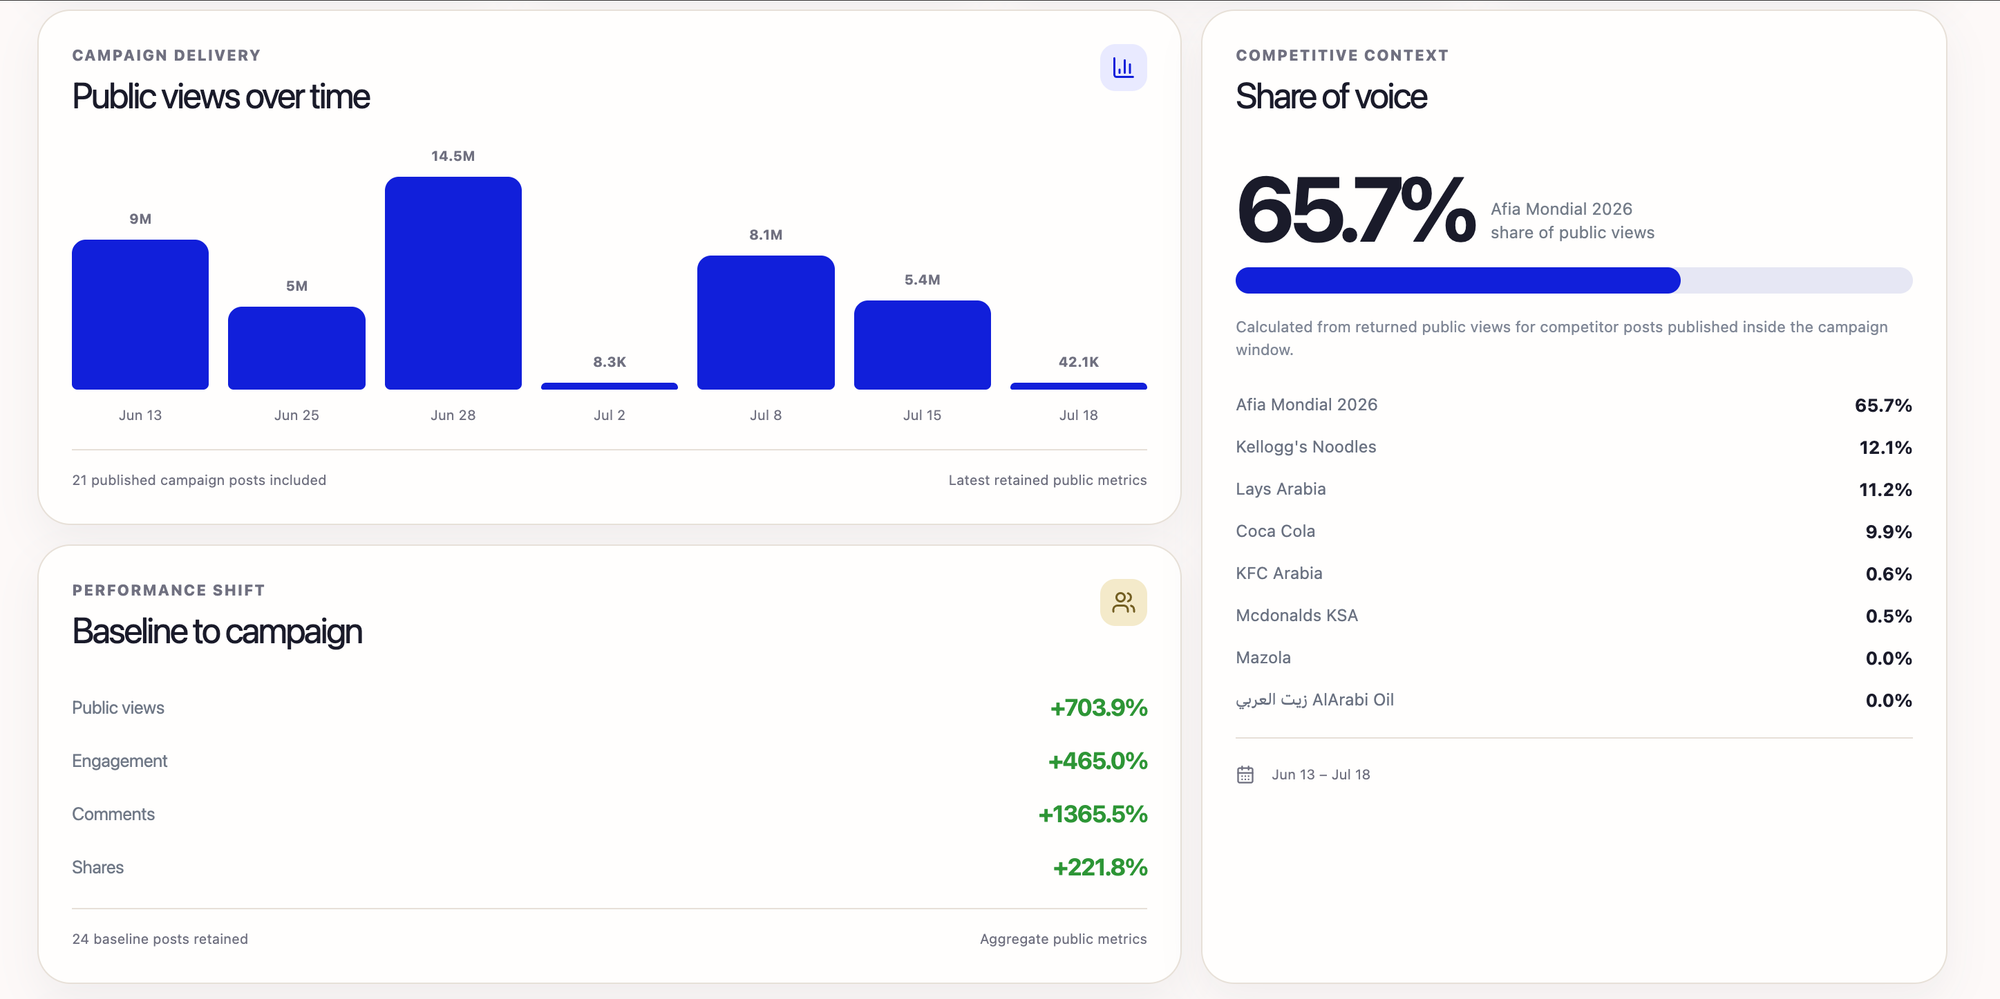Click the Jun 28 axis label

coord(453,415)
